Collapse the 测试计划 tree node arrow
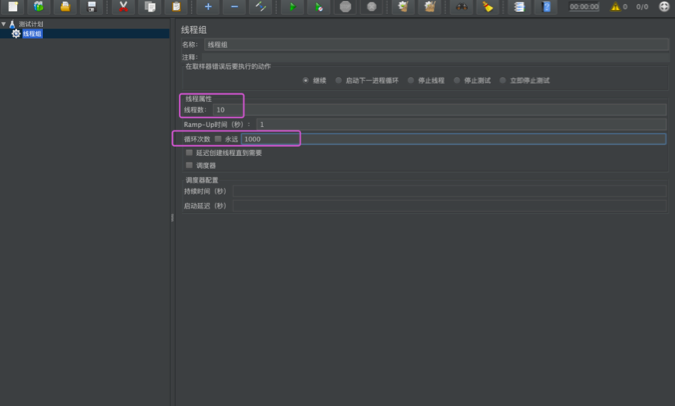675x406 pixels. pyautogui.click(x=4, y=24)
